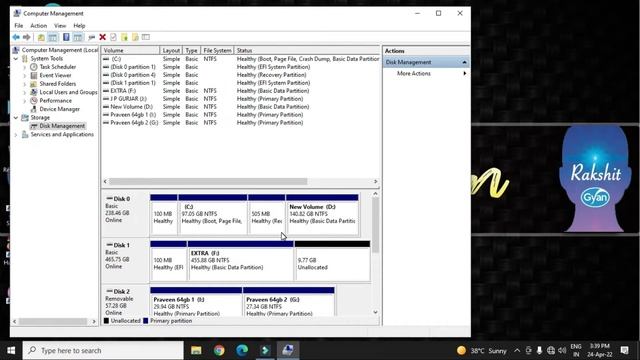Screen dimensions: 640x360
Task: Open the More Actions submenu arrow
Action: [464, 73]
